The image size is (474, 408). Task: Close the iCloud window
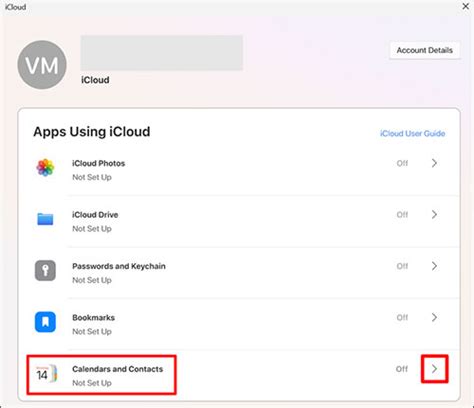466,6
